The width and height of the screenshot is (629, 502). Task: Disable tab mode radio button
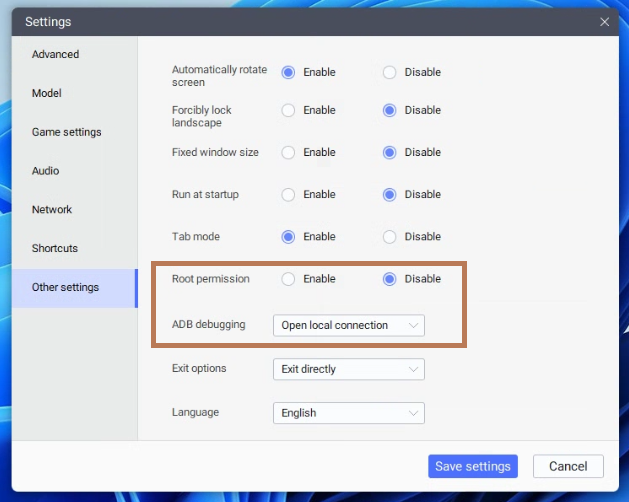coord(390,237)
